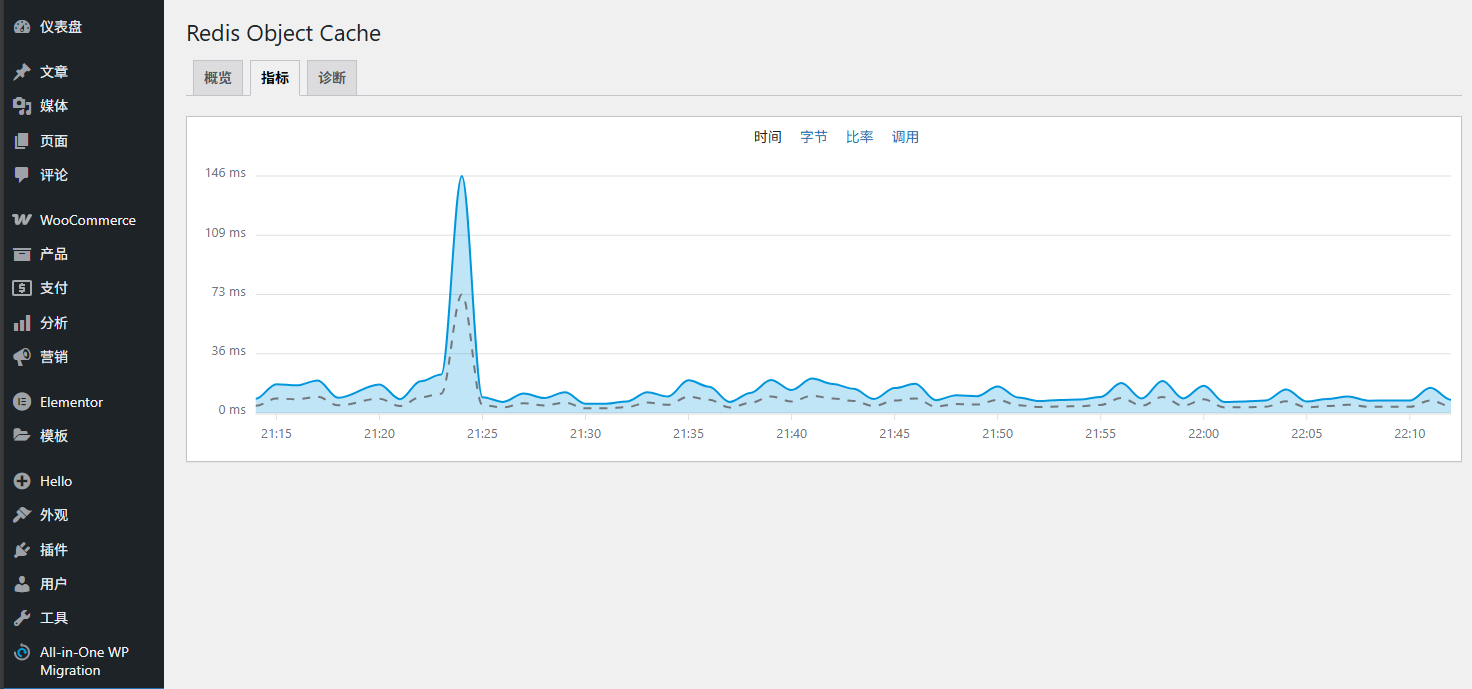Click the bar chart icon beside 分析
Screen dimensions: 1472x689
tap(22, 323)
